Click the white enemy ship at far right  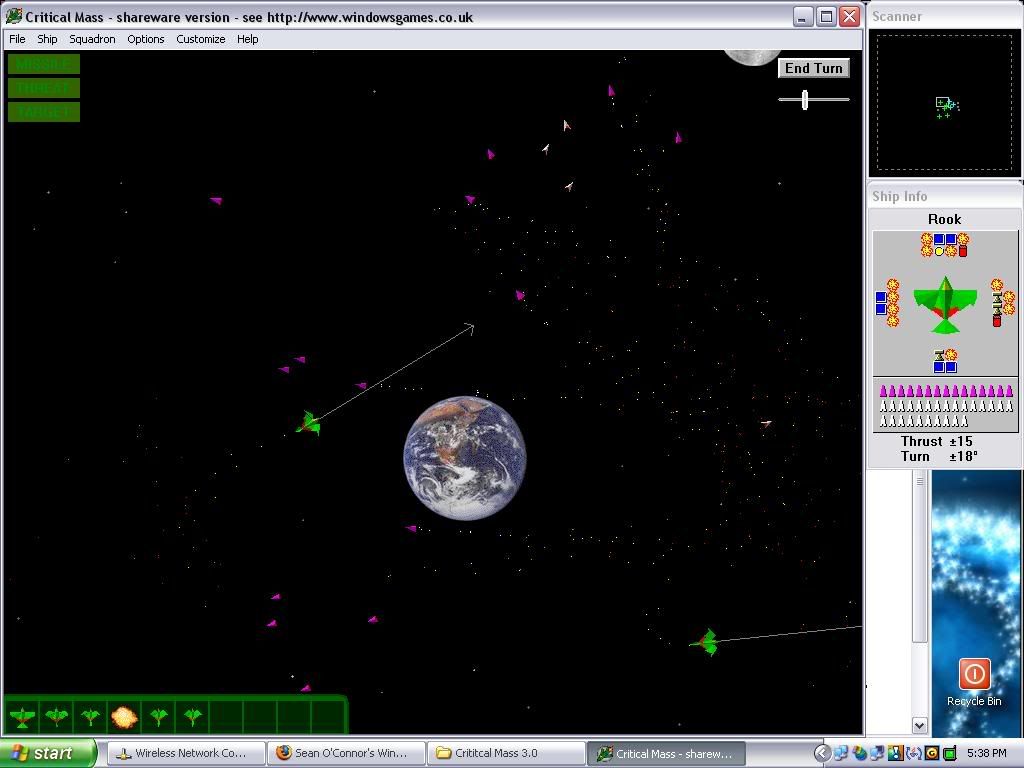[766, 423]
